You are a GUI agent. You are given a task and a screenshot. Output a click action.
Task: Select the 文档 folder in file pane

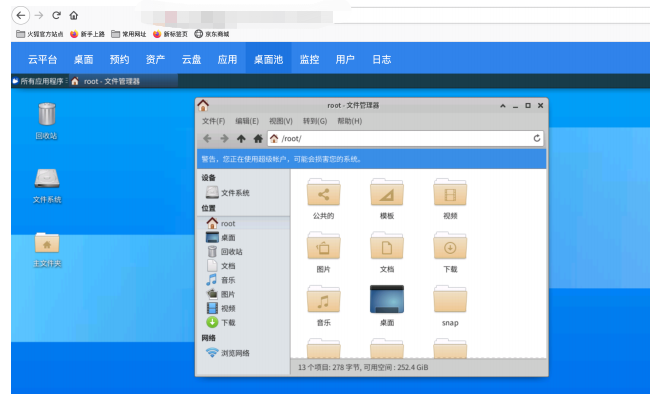click(387, 246)
